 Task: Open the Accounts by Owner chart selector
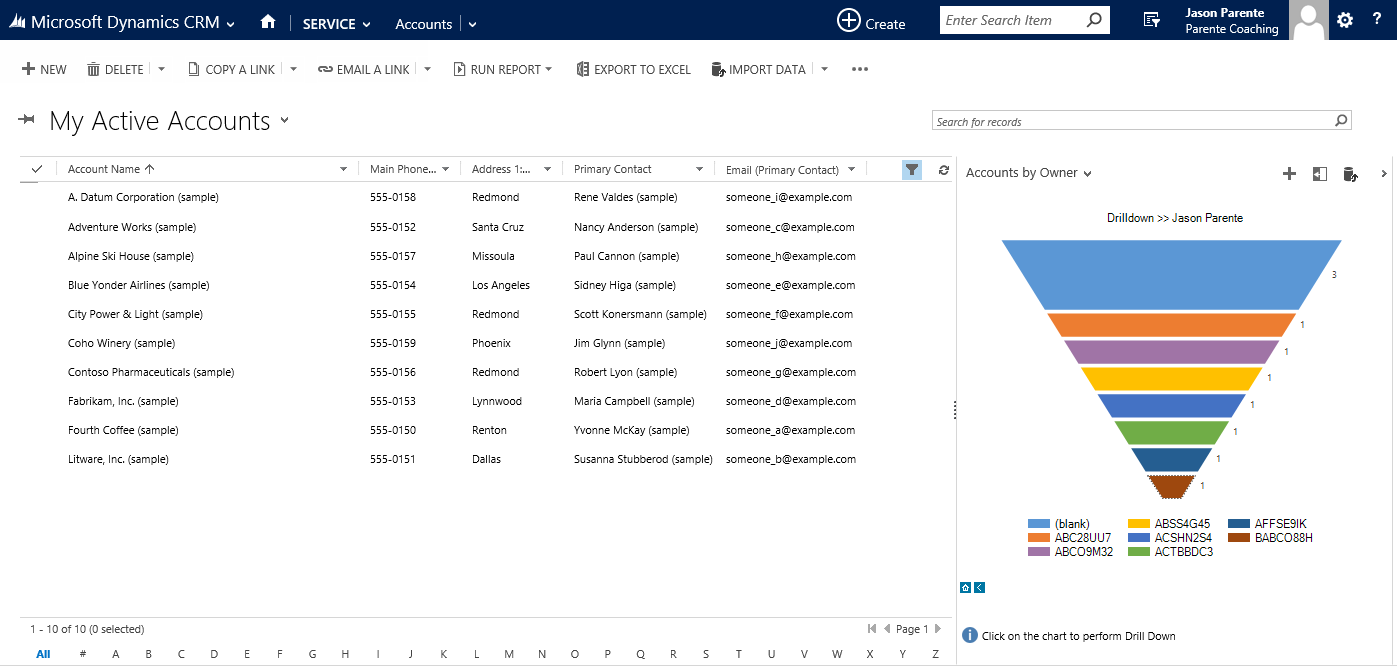point(1088,174)
